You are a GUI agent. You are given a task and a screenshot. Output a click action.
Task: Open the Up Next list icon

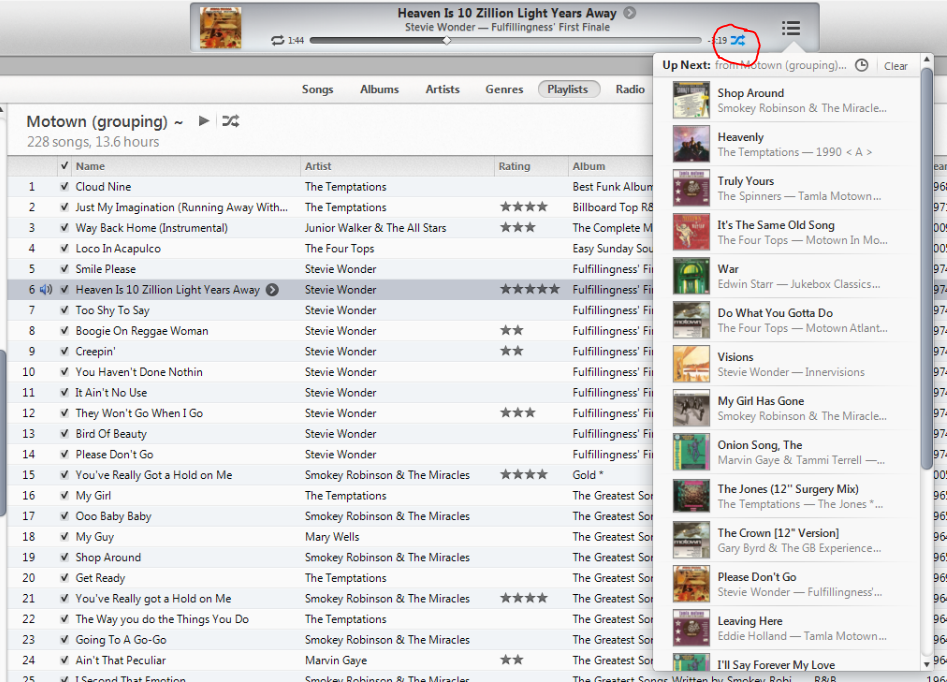(791, 28)
